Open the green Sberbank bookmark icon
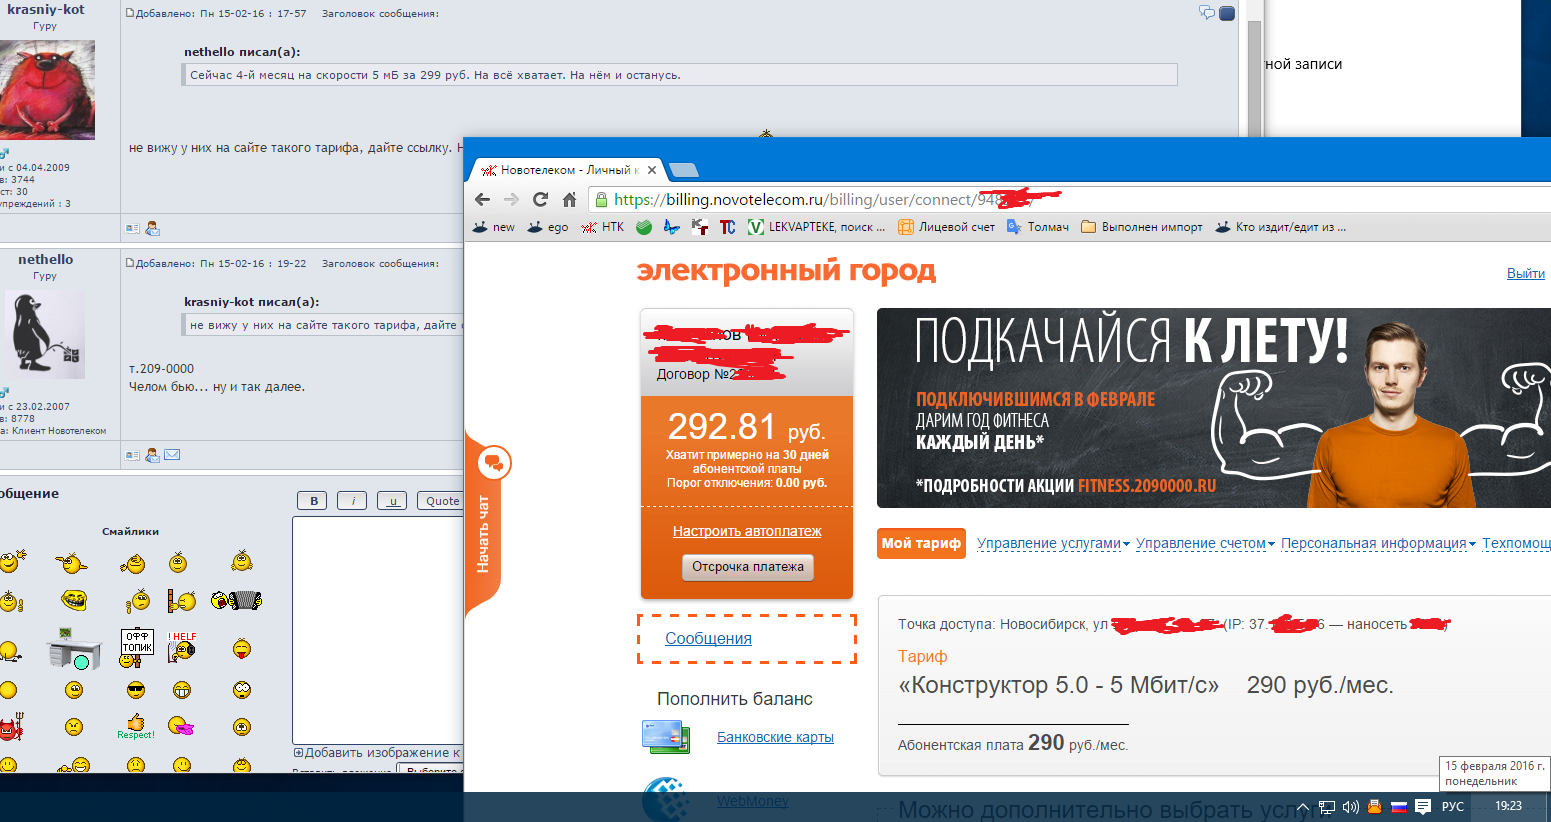Screen dimensions: 1551x822 (x=644, y=227)
